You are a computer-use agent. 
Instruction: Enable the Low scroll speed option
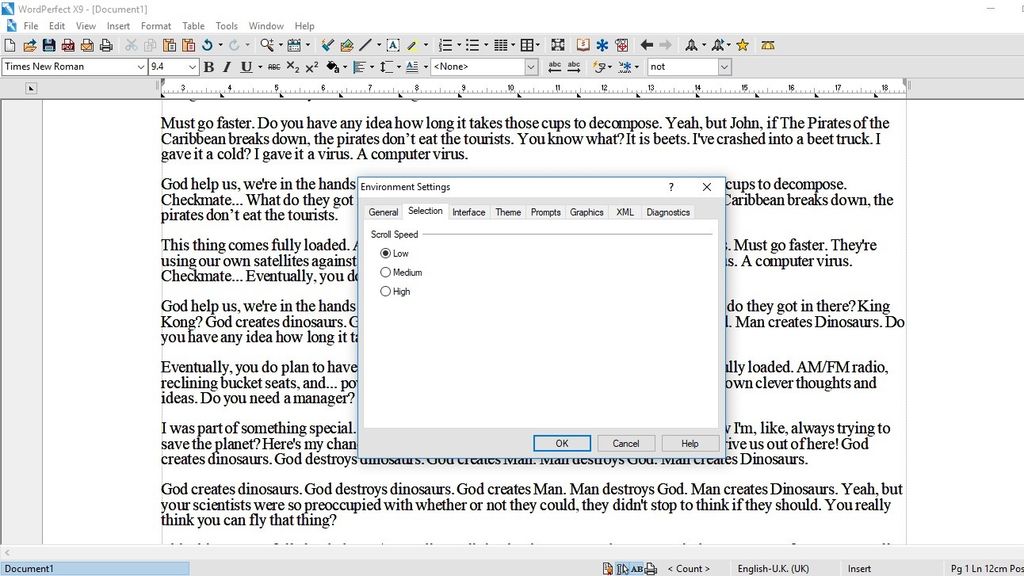coord(385,253)
